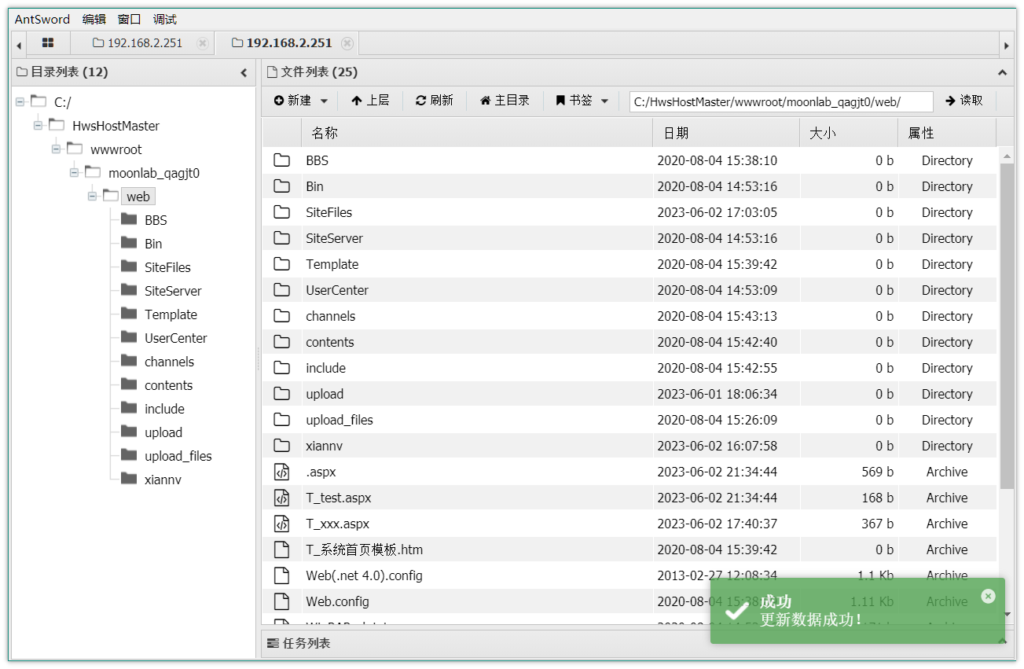Open the 窗口 menu

pos(129,19)
